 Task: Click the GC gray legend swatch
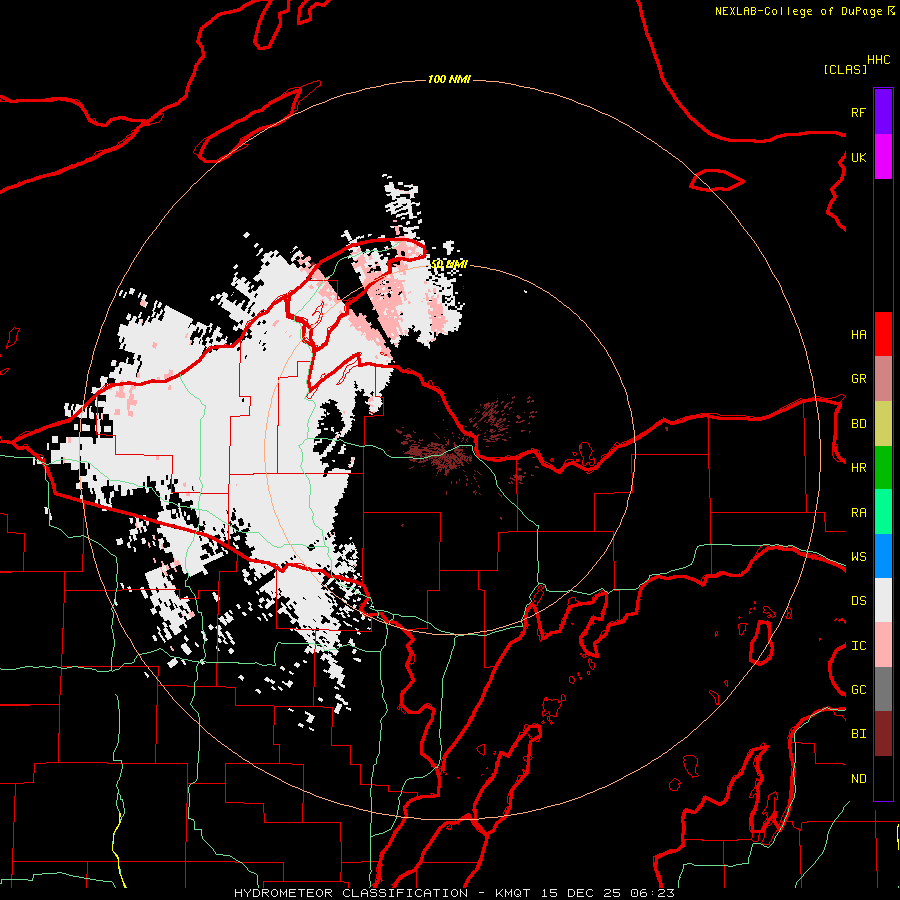883,689
